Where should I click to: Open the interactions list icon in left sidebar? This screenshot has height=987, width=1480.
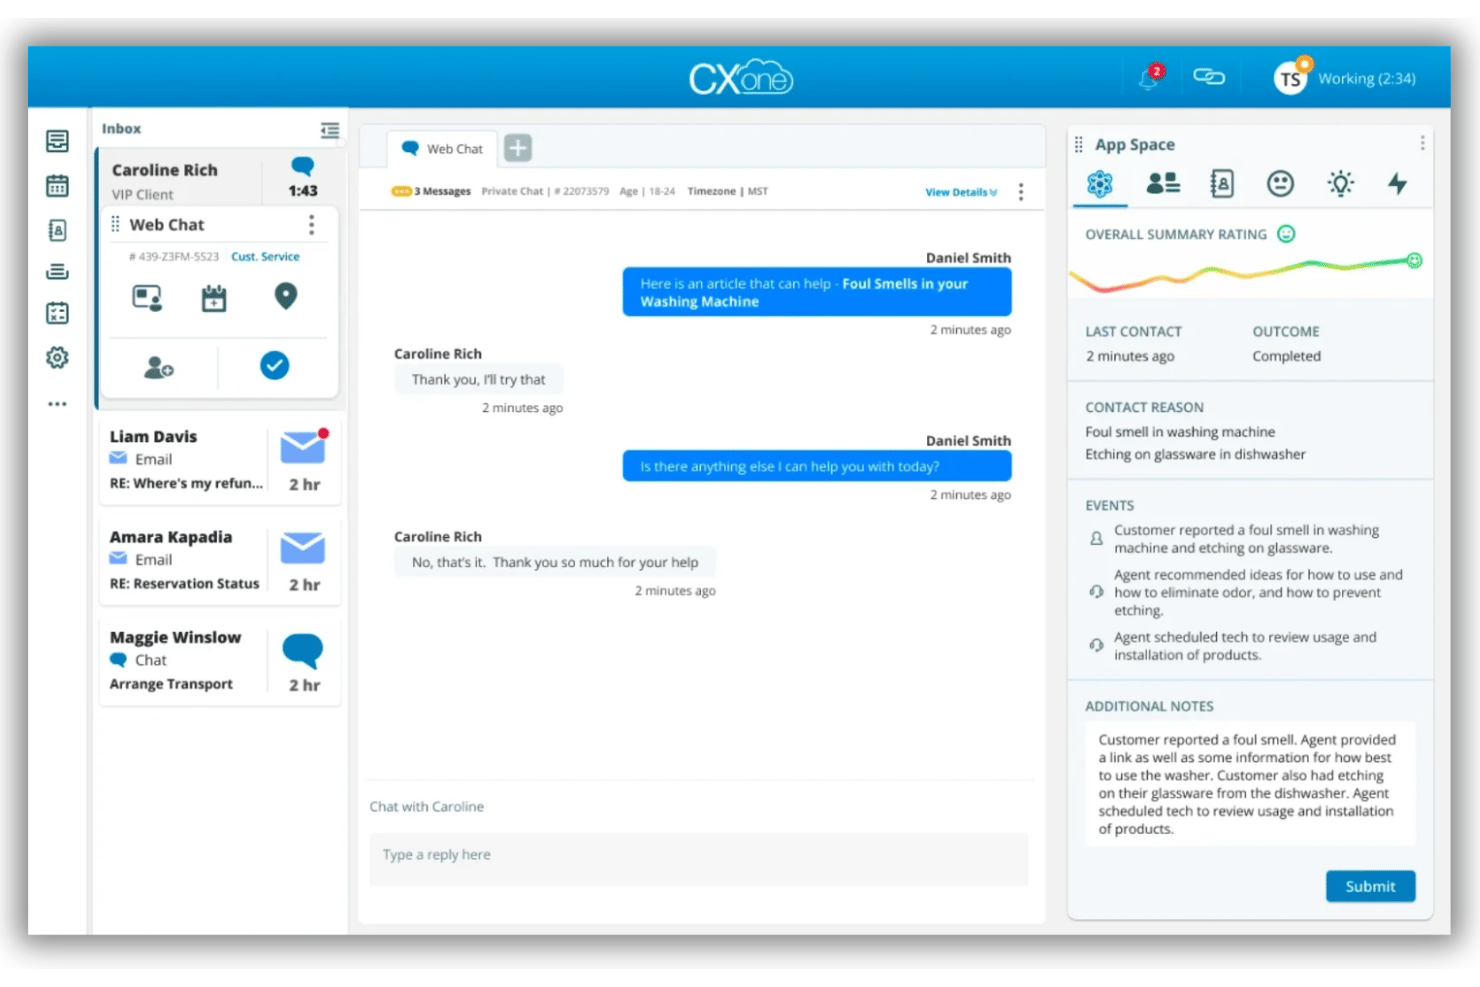point(58,142)
